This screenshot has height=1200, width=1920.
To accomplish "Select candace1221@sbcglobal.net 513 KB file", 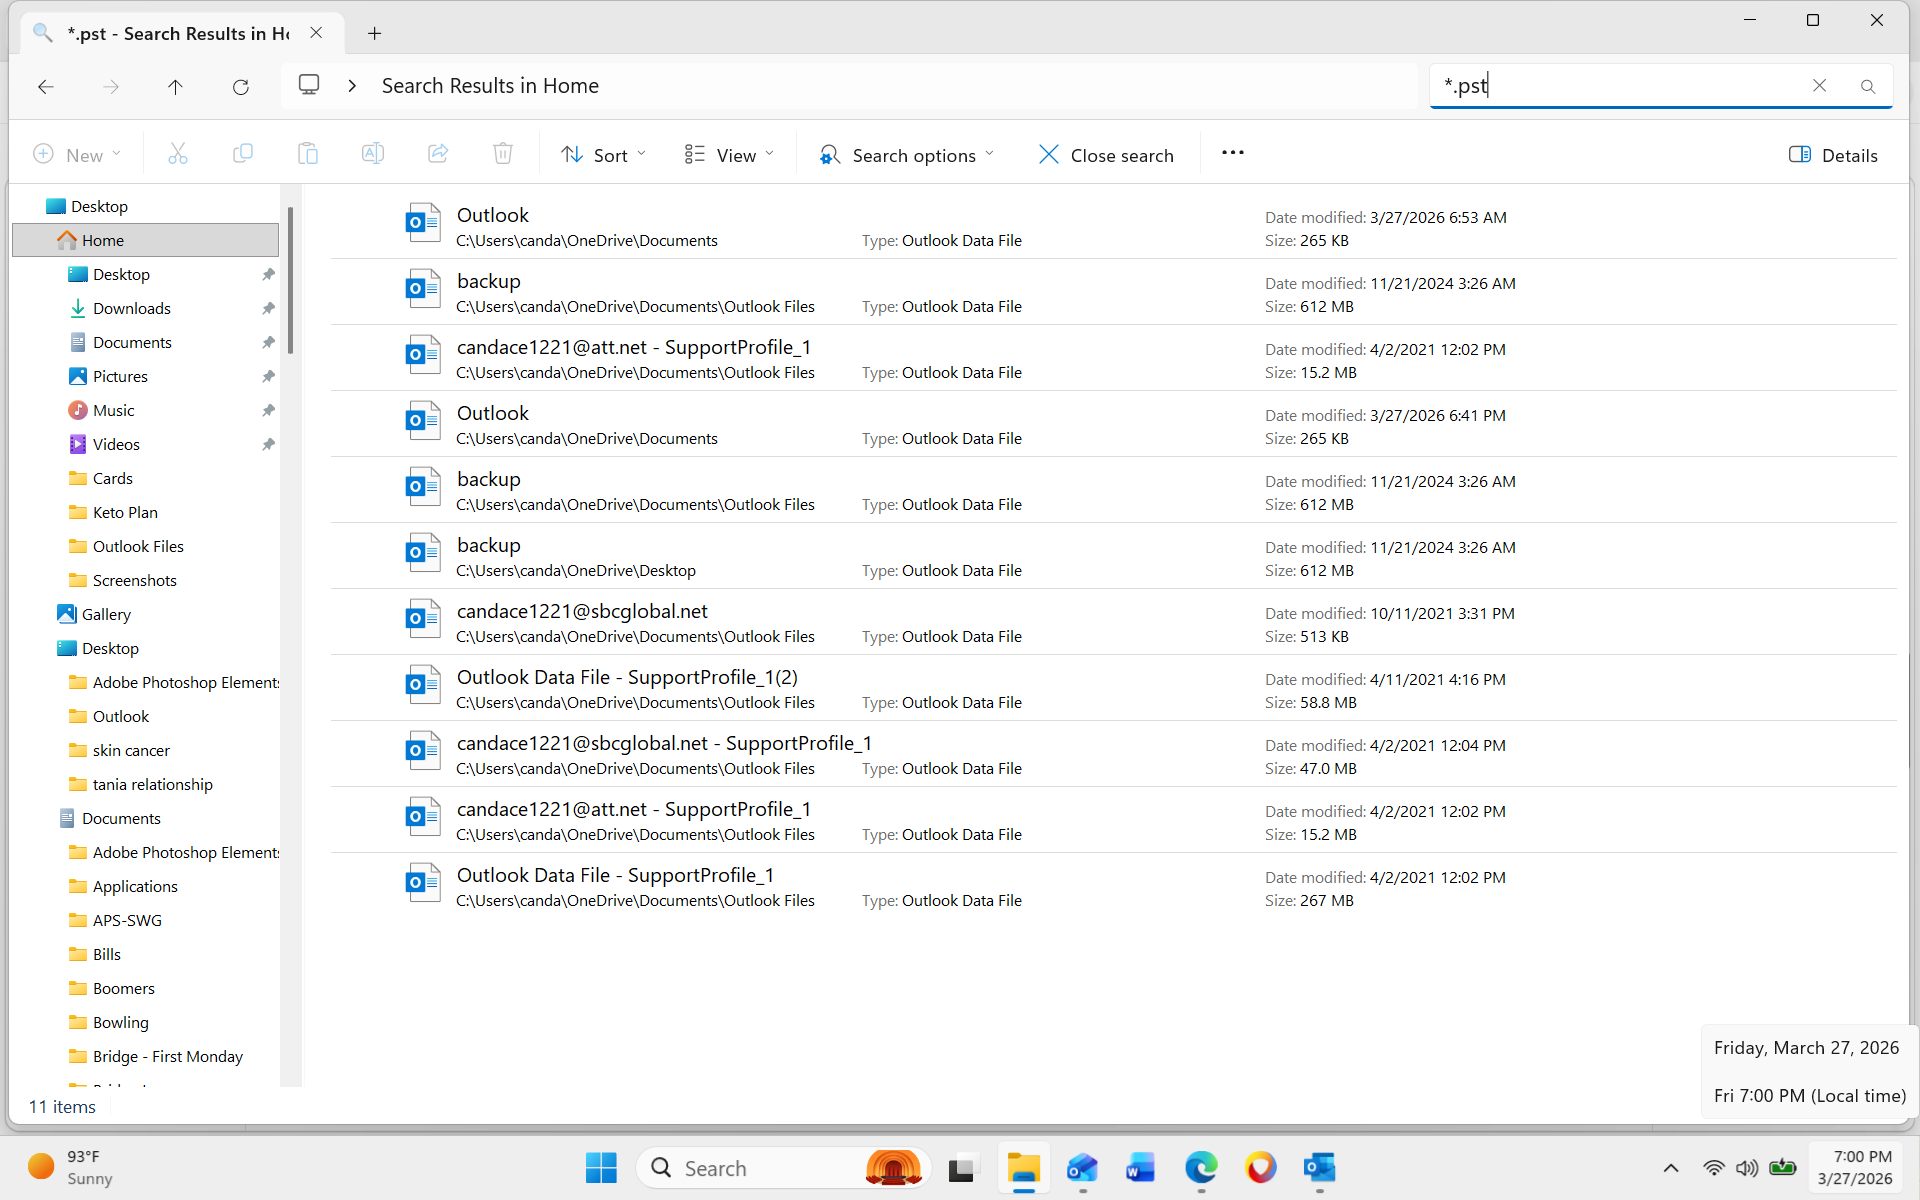I will (1113, 622).
